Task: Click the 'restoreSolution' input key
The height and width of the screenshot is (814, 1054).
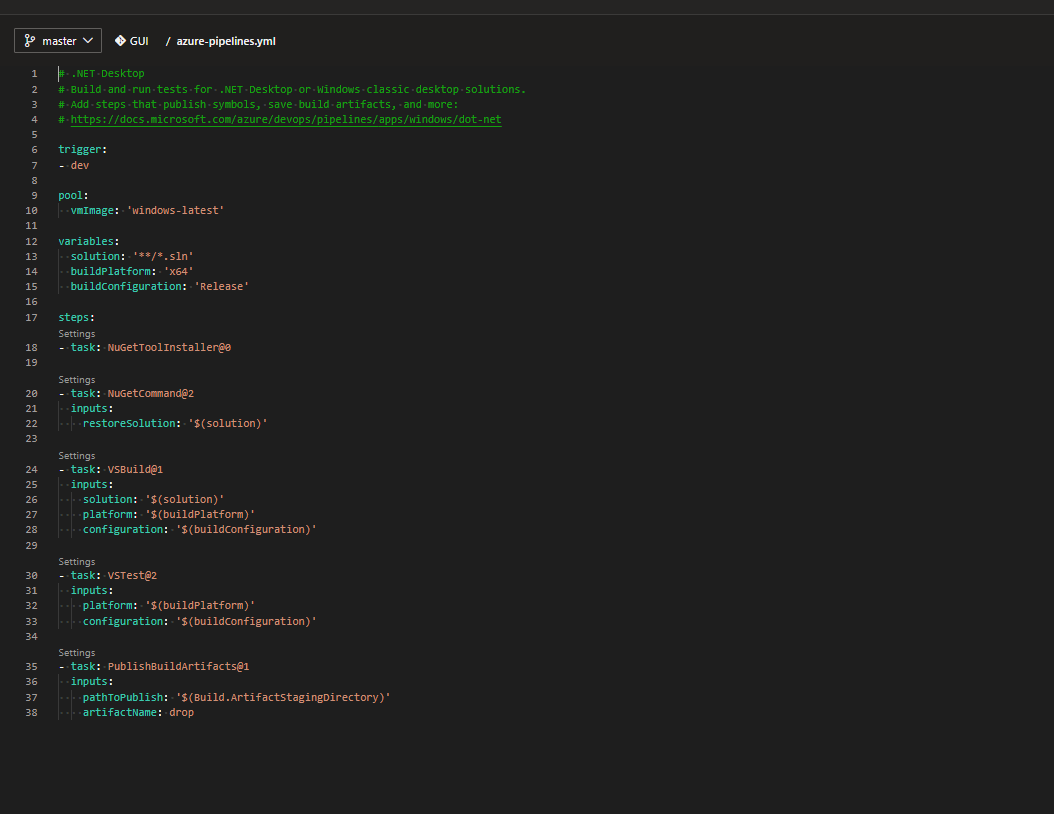Action: (x=129, y=423)
